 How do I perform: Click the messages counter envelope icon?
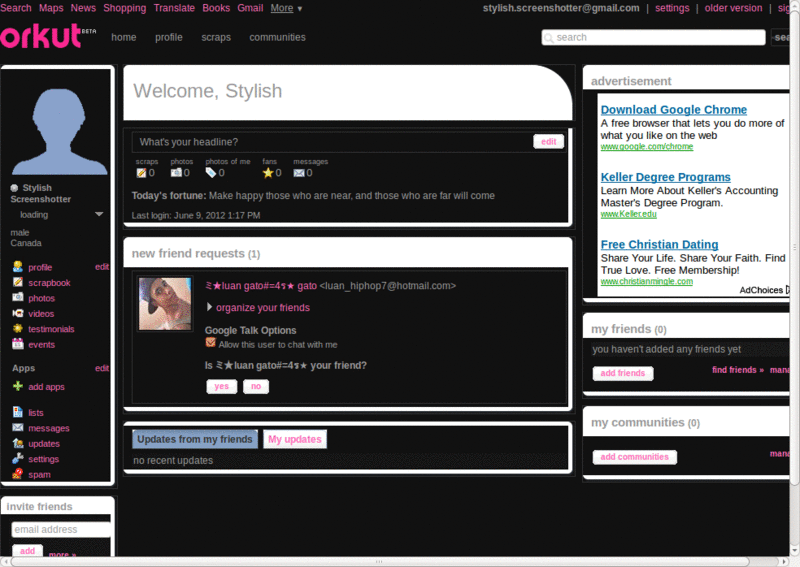point(299,173)
